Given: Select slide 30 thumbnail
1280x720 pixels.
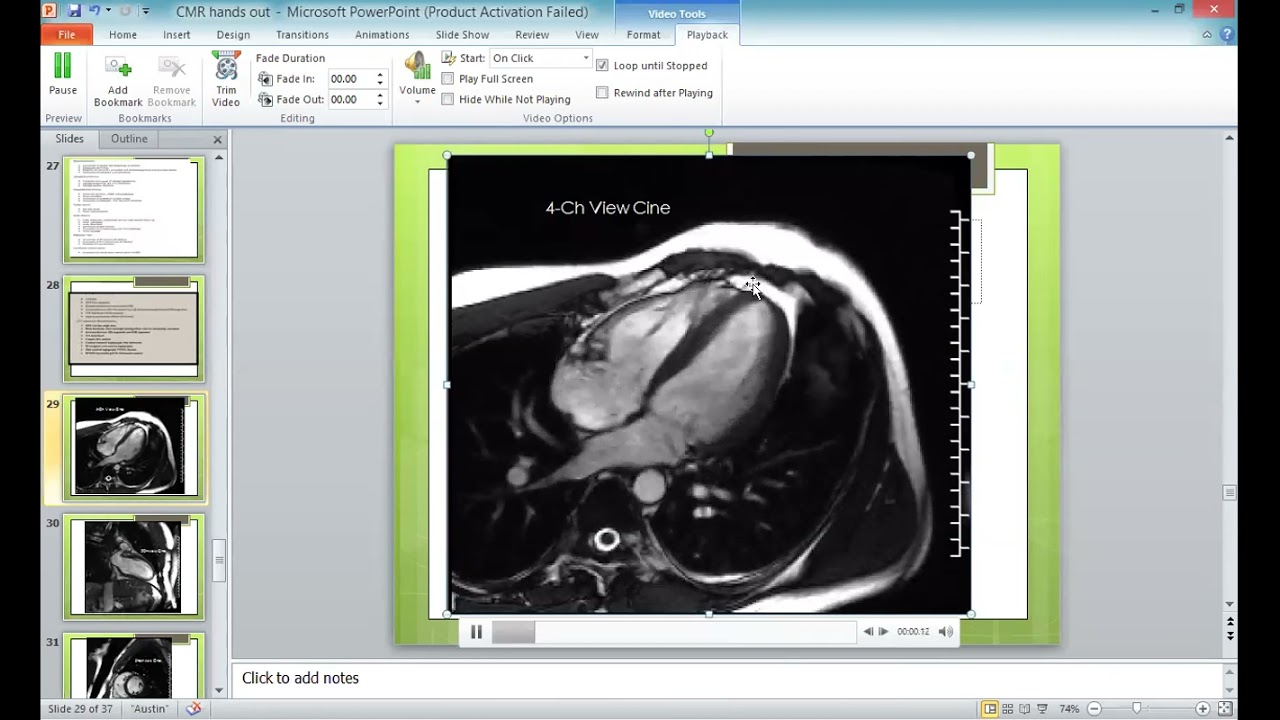Looking at the screenshot, I should 134,567.
